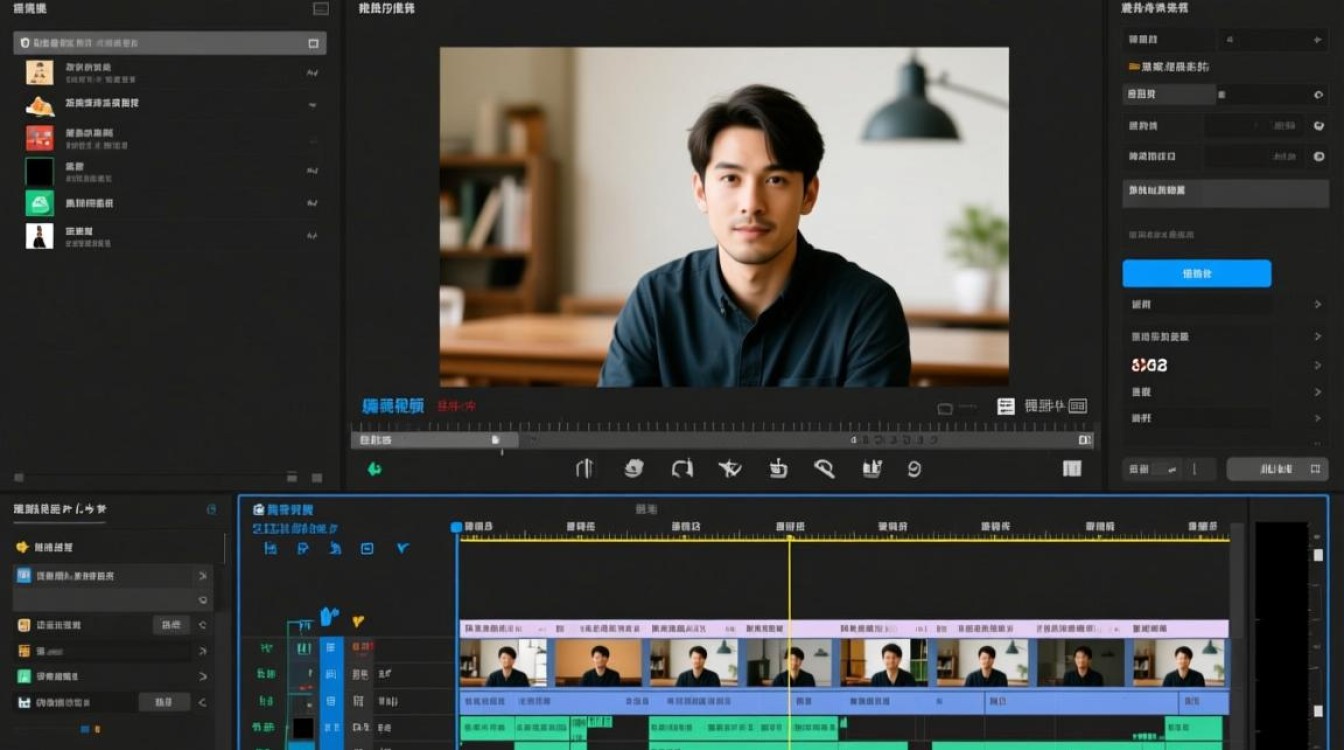
Task: Click the teal icon beside the lower-left panel title
Action: tap(211, 509)
